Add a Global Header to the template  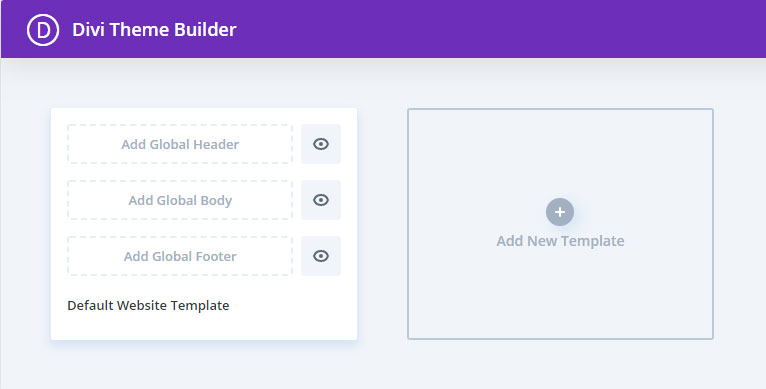click(180, 144)
